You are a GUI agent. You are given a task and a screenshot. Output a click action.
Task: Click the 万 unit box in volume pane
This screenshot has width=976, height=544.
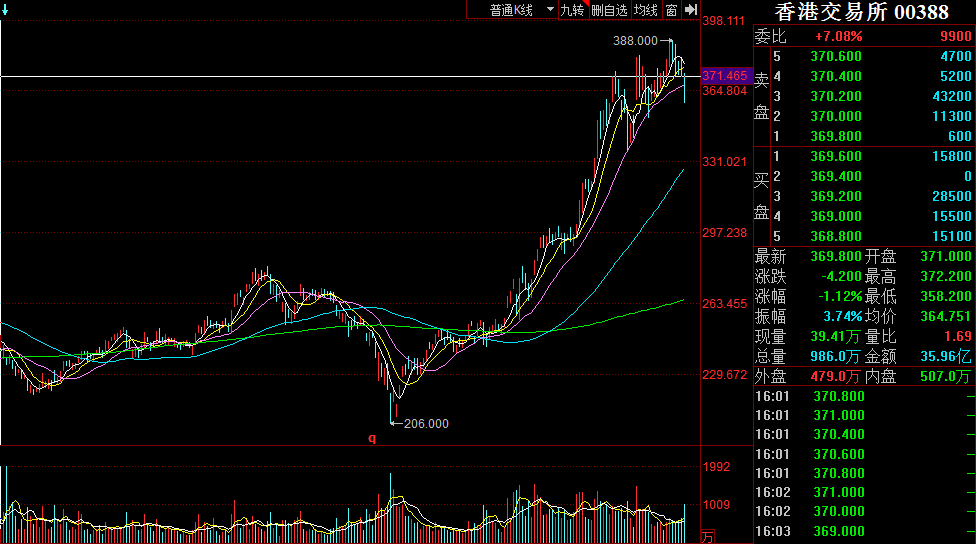point(708,537)
